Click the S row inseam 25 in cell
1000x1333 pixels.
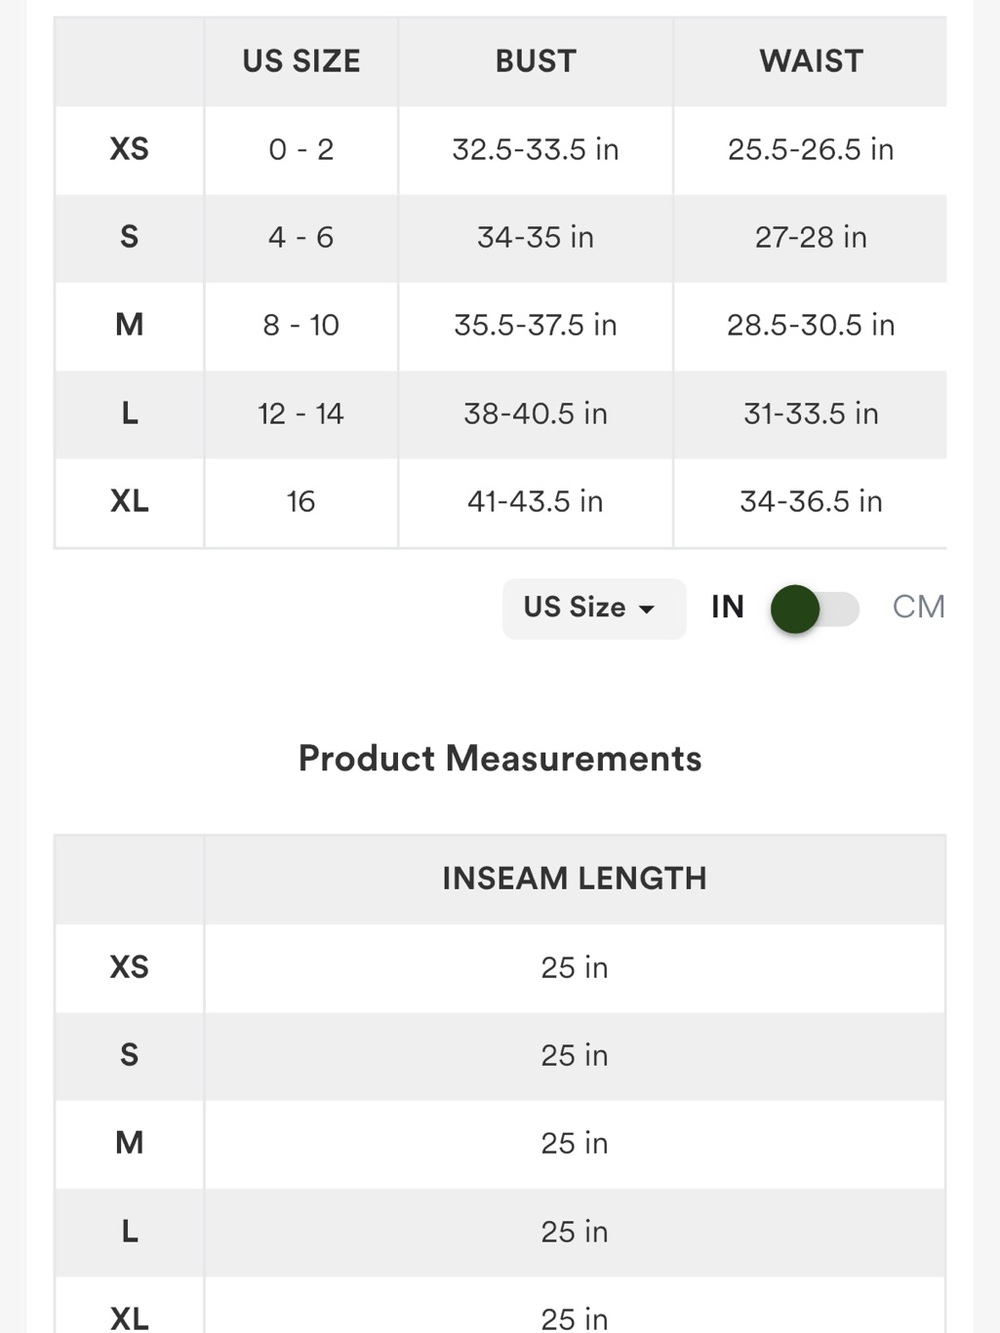tap(575, 1056)
